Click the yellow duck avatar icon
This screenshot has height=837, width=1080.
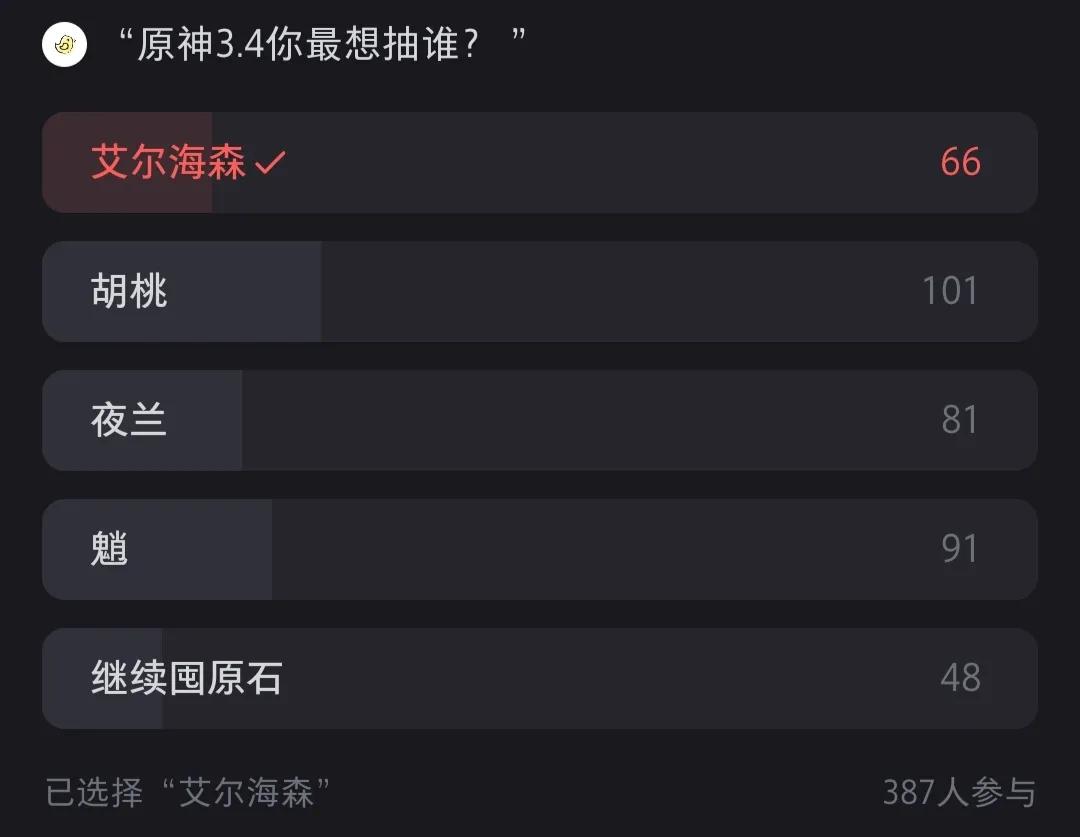[x=64, y=45]
